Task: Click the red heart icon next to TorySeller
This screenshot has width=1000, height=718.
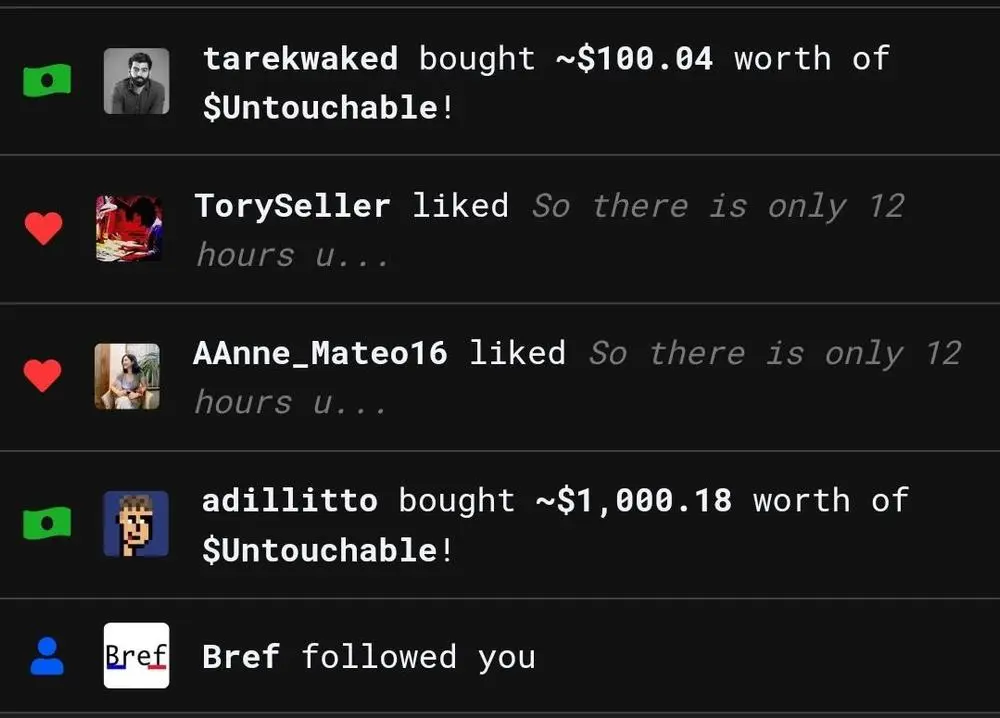Action: [44, 229]
